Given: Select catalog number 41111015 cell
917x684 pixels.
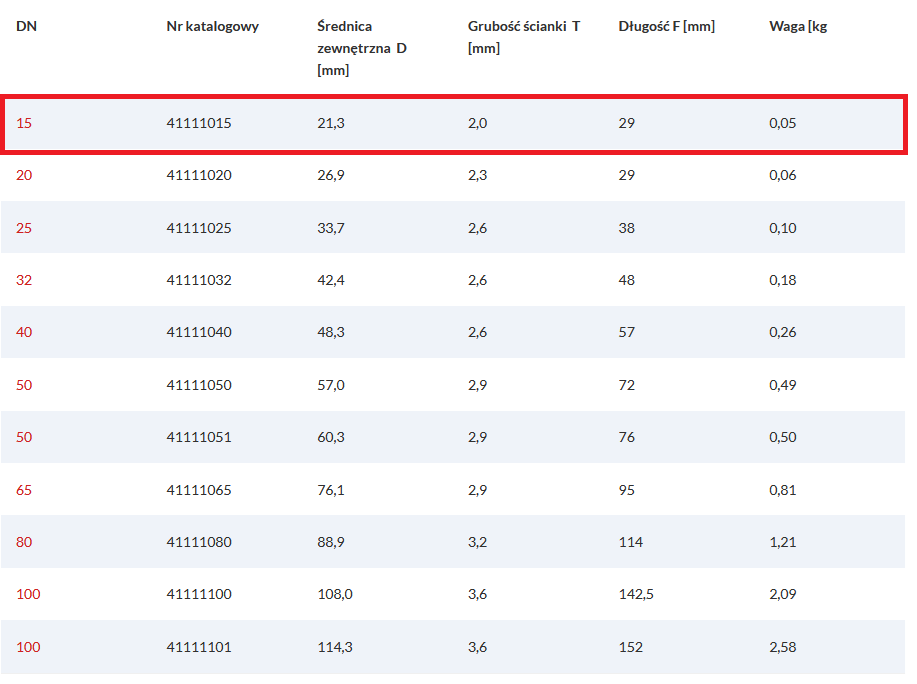Looking at the screenshot, I should (199, 123).
